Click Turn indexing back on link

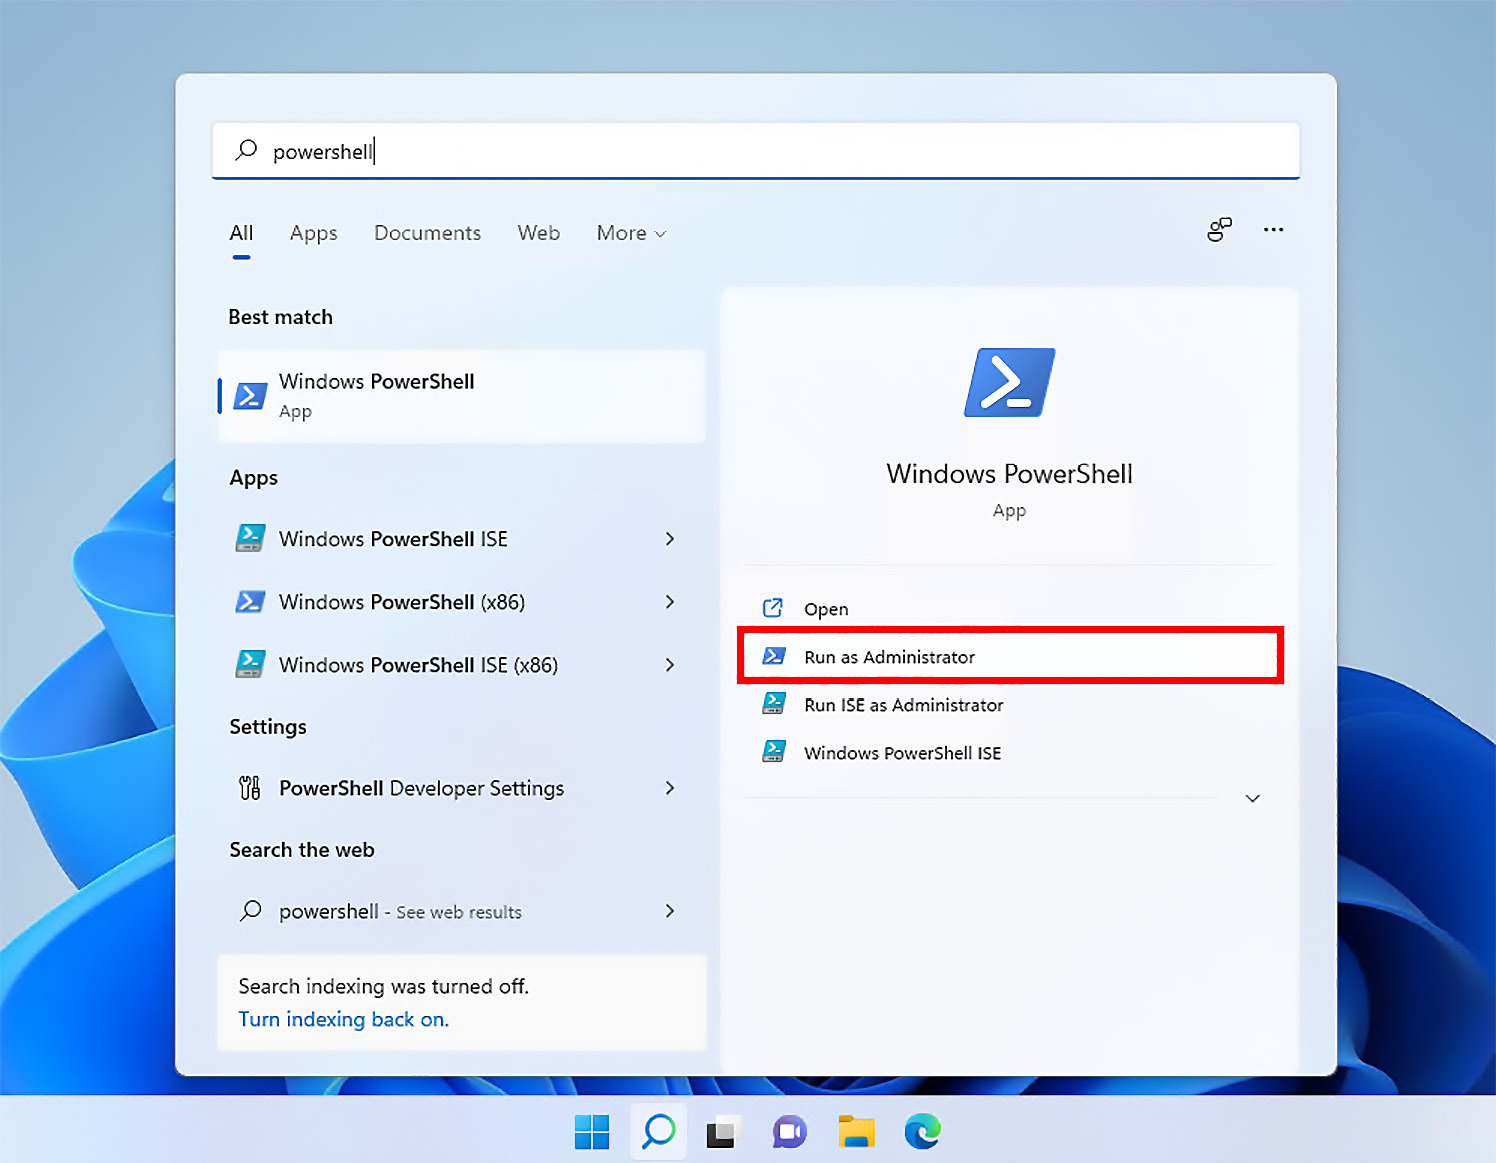[x=343, y=1019]
